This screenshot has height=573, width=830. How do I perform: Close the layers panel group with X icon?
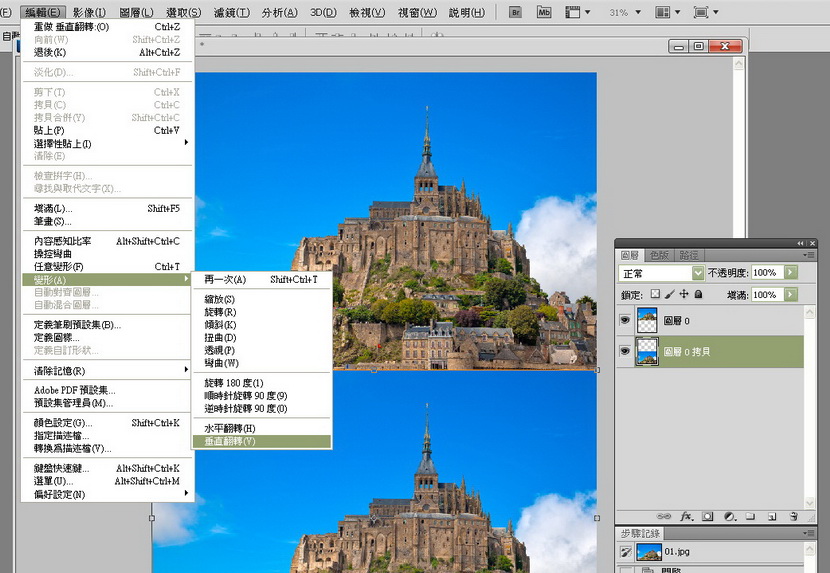pyautogui.click(x=813, y=243)
